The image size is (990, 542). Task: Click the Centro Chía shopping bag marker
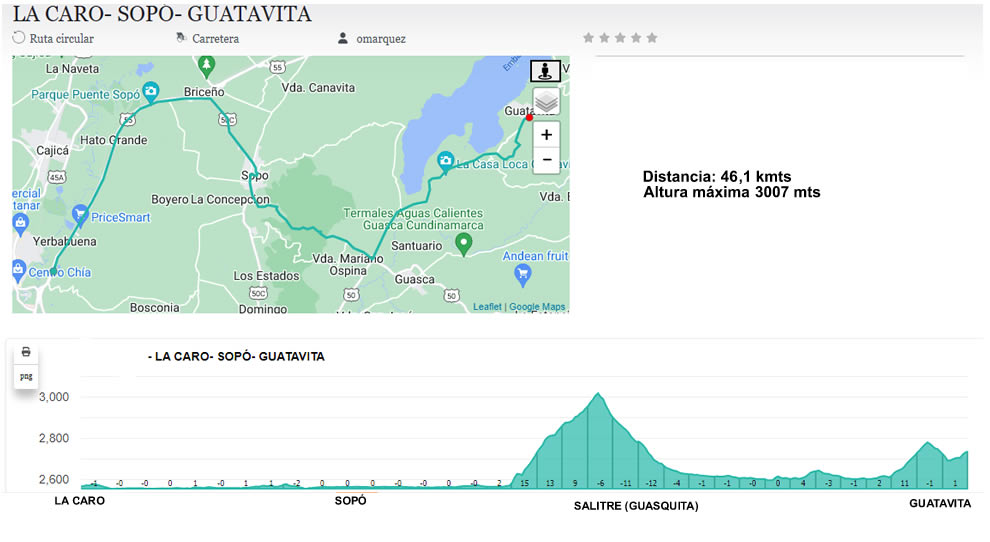click(x=18, y=268)
